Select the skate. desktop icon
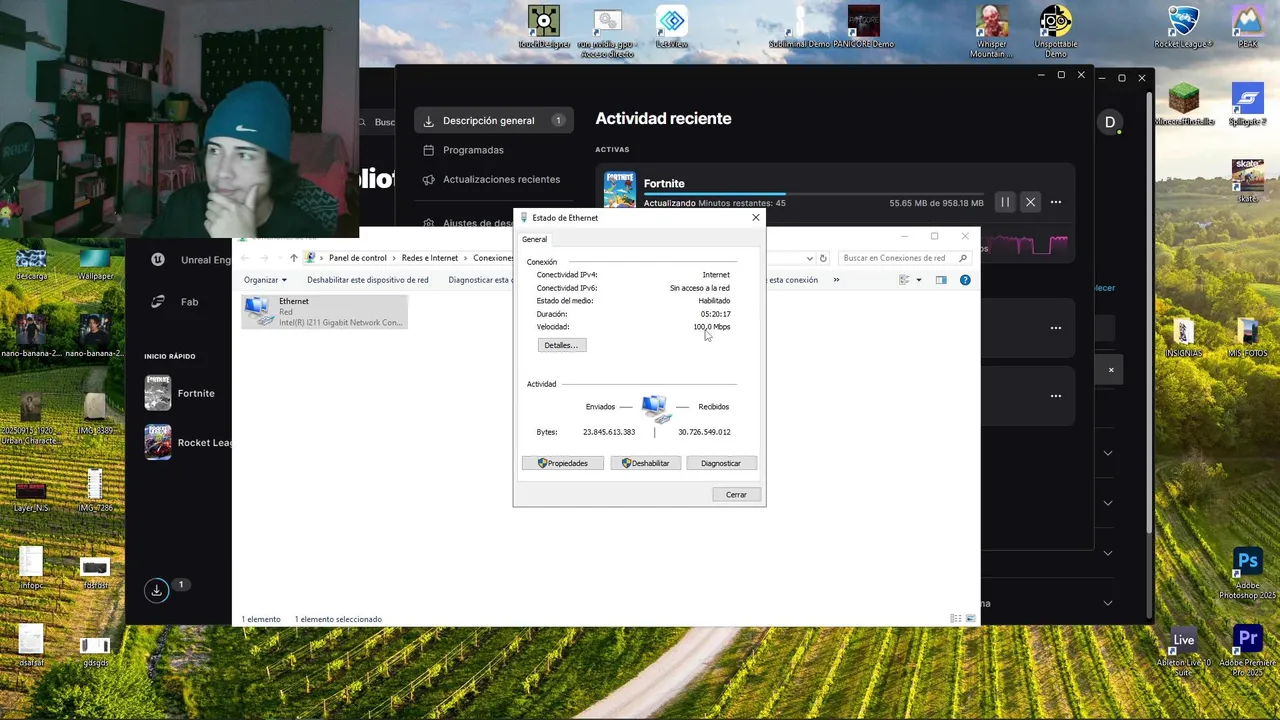This screenshot has height=720, width=1280. click(x=1247, y=181)
